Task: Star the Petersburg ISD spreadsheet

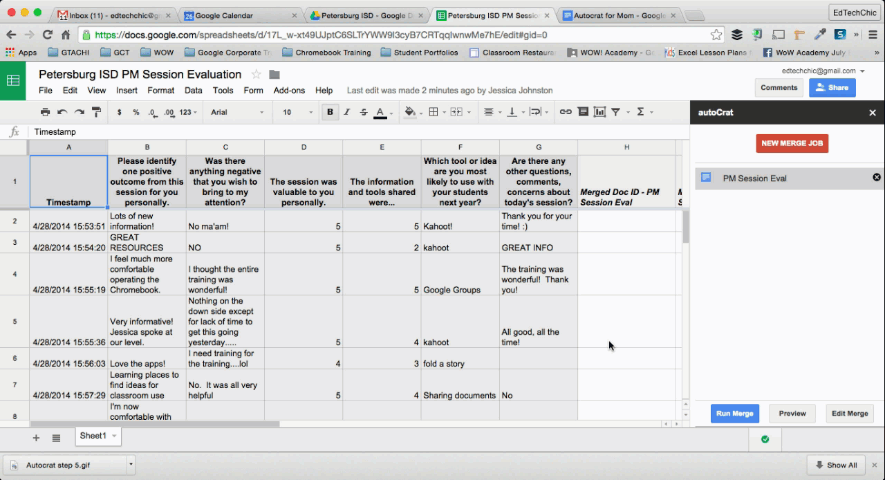Action: click(256, 74)
